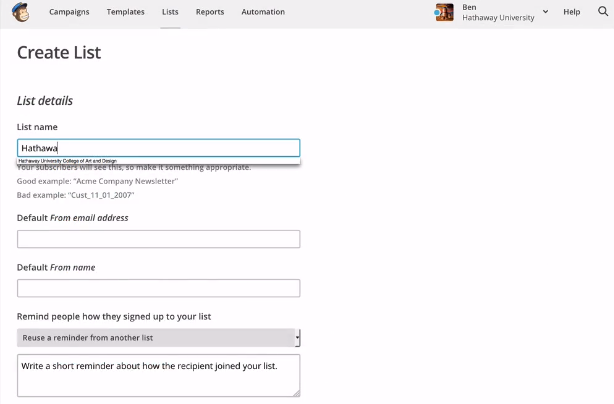
Task: Click the Create List page heading
Action: [x=59, y=53]
